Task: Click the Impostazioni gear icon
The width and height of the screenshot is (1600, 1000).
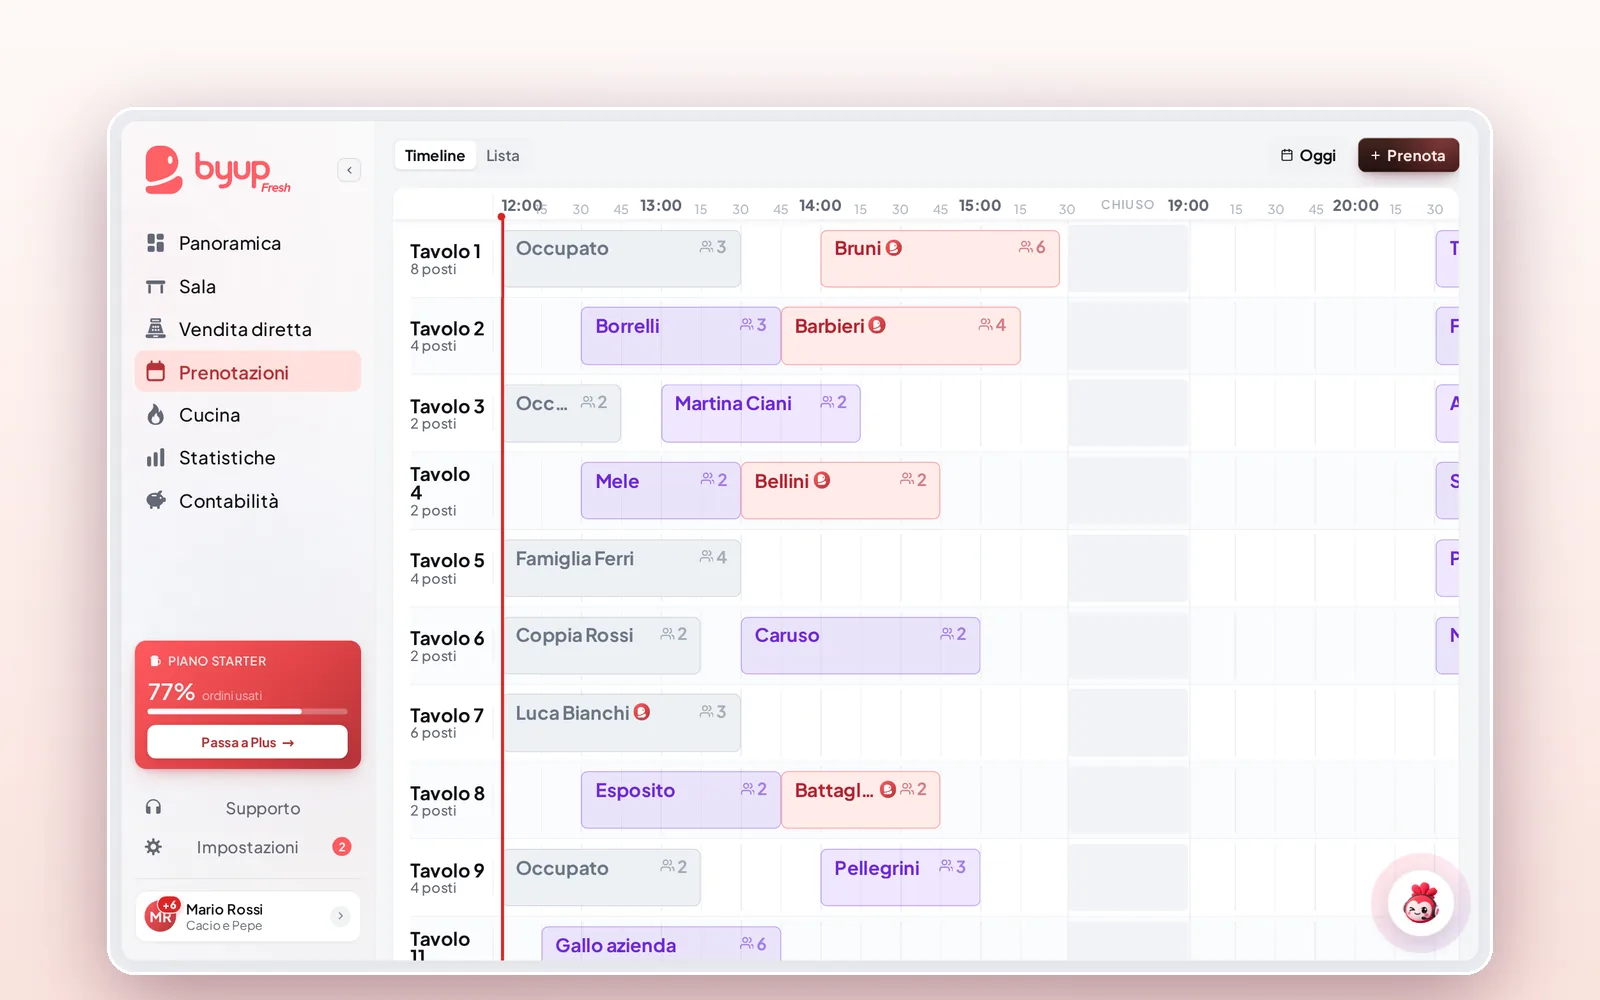Action: coord(153,847)
